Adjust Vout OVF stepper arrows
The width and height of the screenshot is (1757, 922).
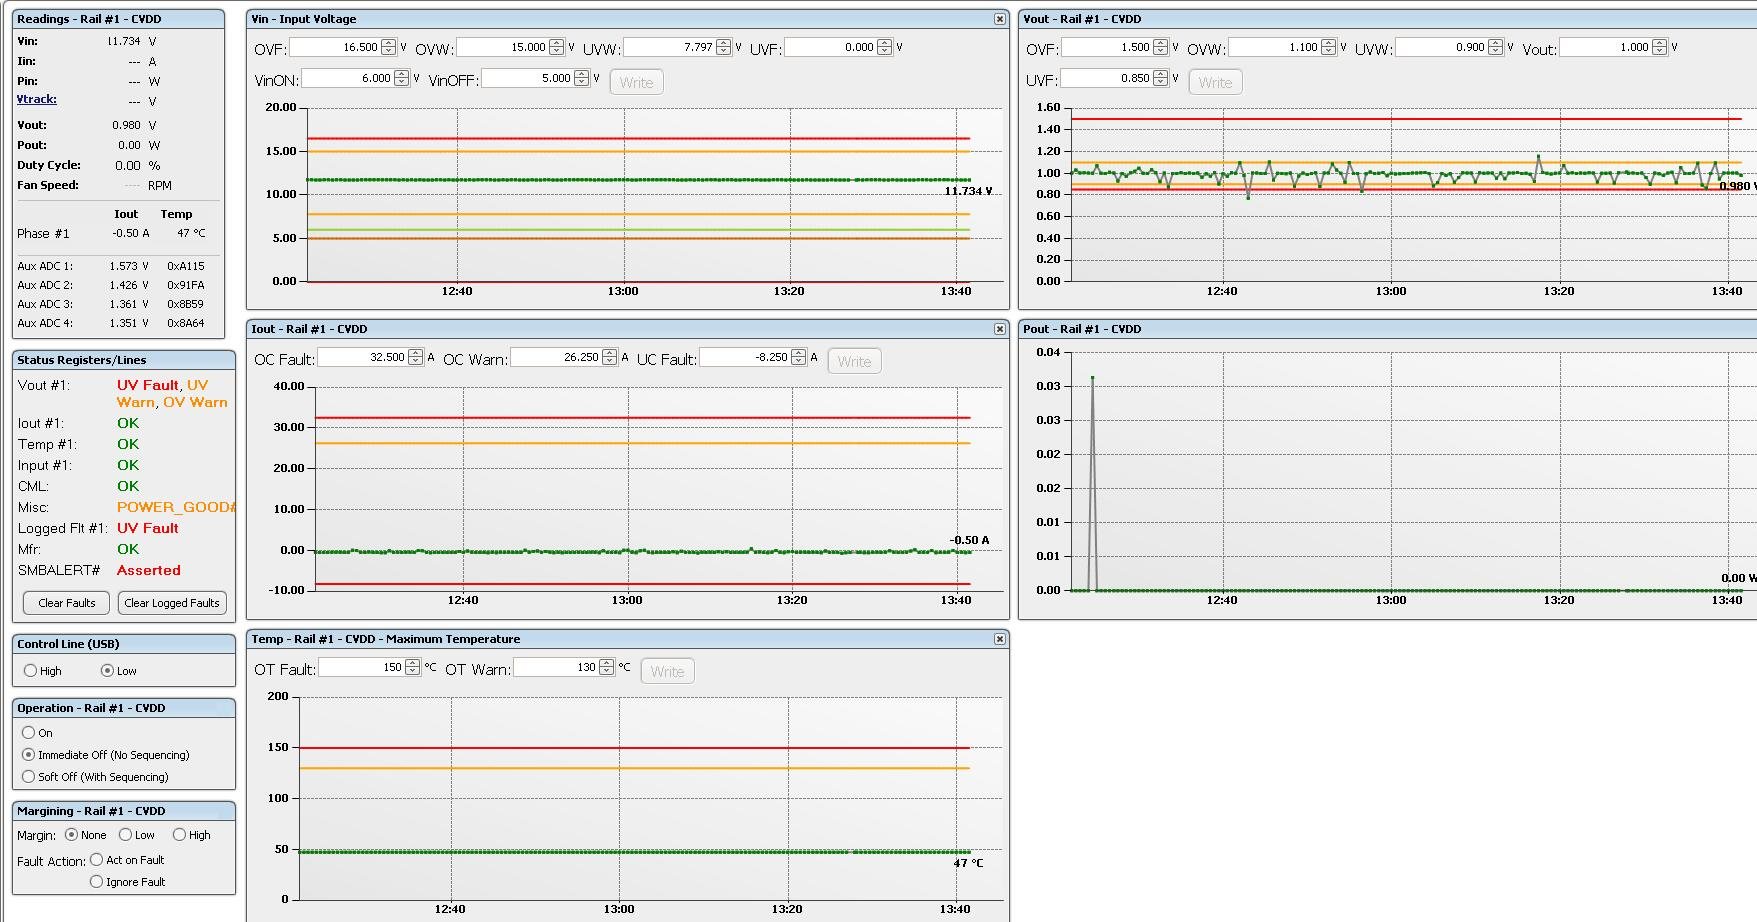coord(1161,47)
